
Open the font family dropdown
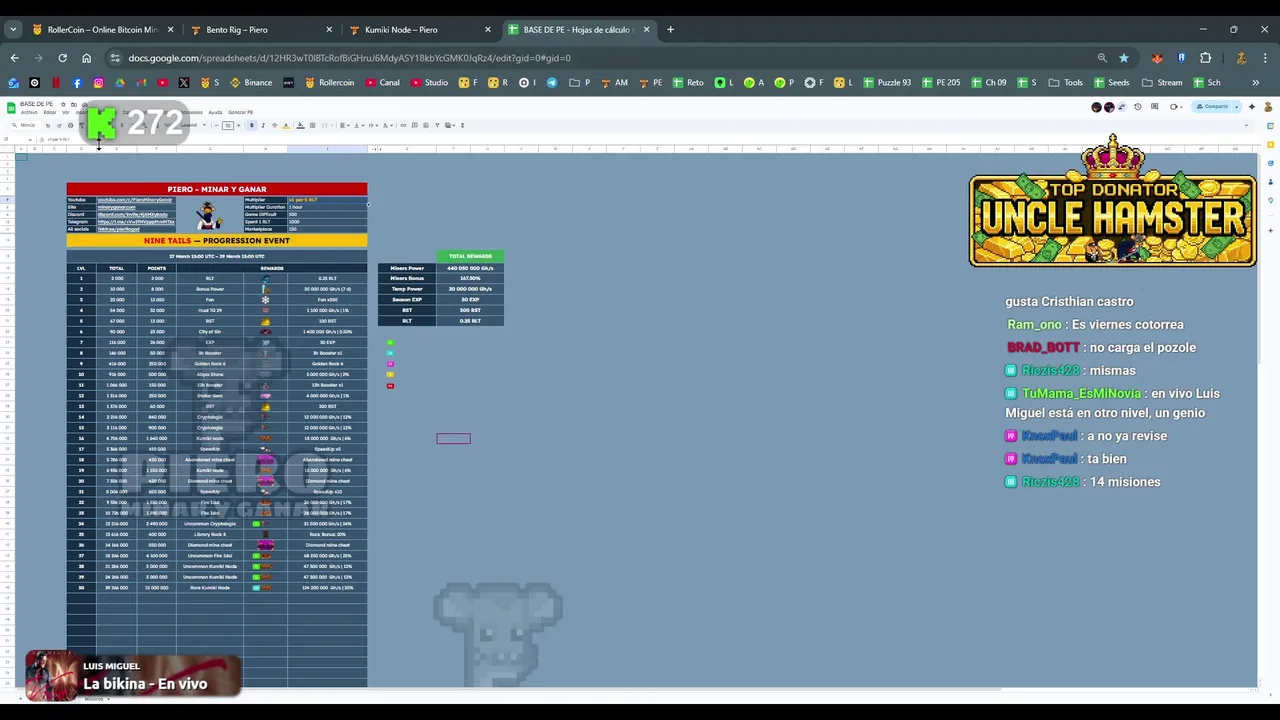point(194,125)
